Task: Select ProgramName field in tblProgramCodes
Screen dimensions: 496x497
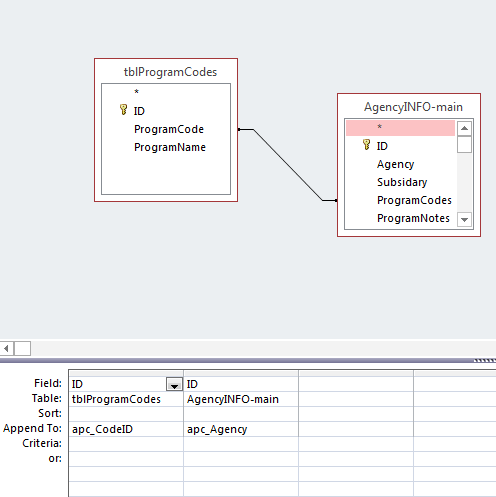Action: pyautogui.click(x=170, y=147)
